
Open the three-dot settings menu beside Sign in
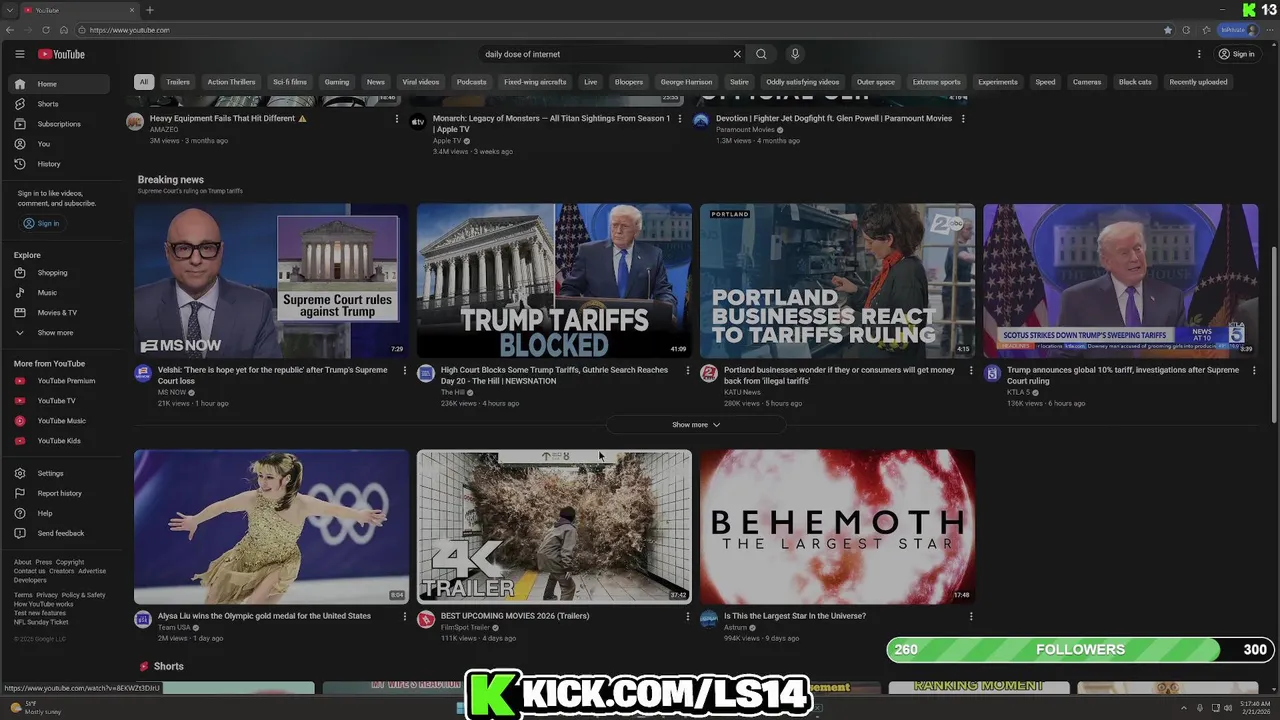[x=1199, y=54]
